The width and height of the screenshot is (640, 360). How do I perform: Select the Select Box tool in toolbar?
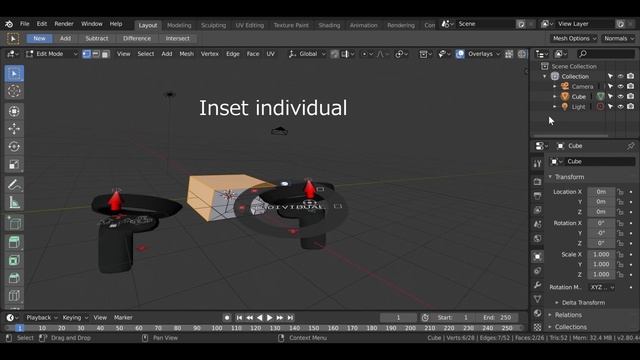(14, 73)
